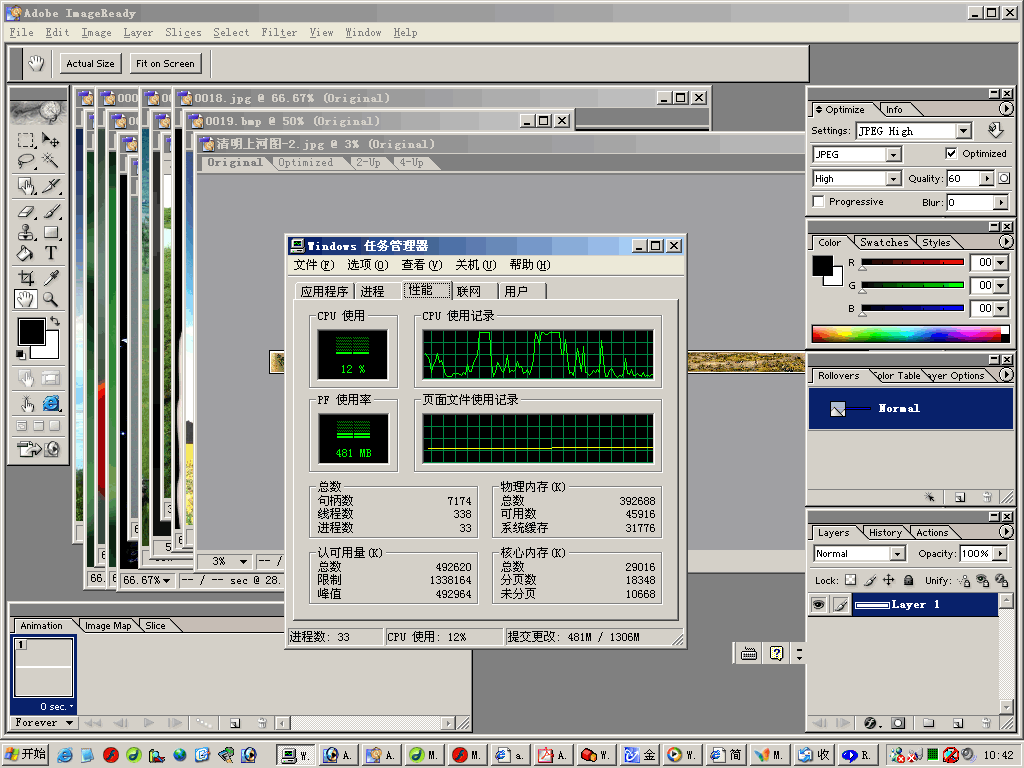Click the 开始 Start button
Screen dimensions: 1024x768
[25, 754]
